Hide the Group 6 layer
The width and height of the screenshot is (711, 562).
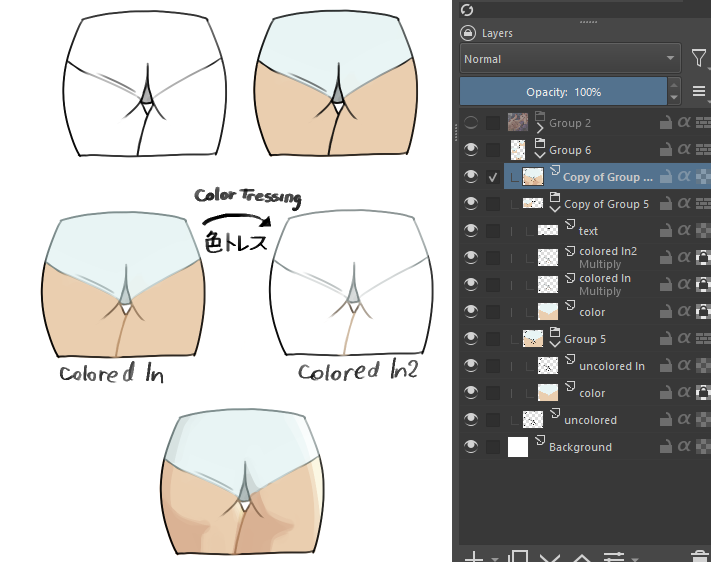coord(471,149)
